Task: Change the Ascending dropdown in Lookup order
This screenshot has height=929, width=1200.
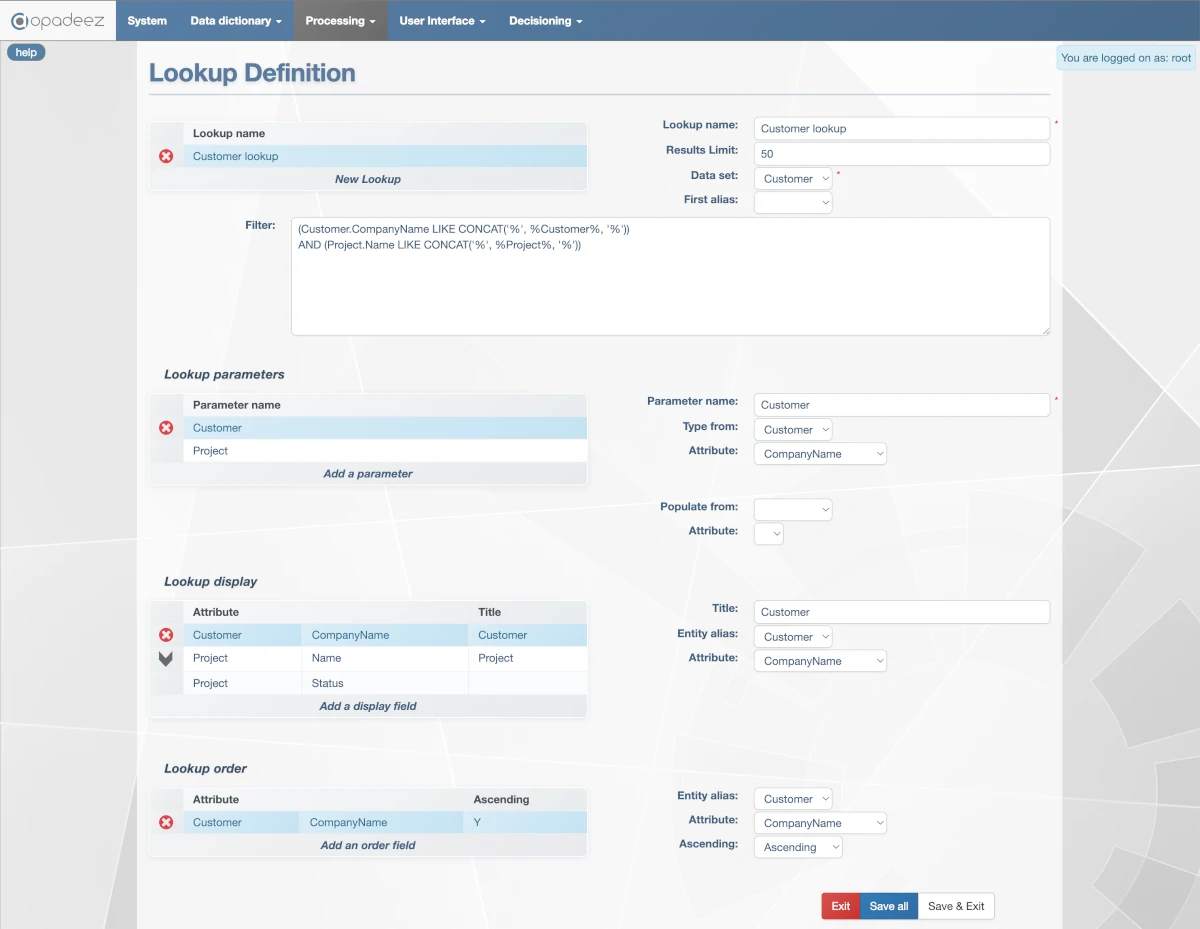Action: tap(797, 846)
